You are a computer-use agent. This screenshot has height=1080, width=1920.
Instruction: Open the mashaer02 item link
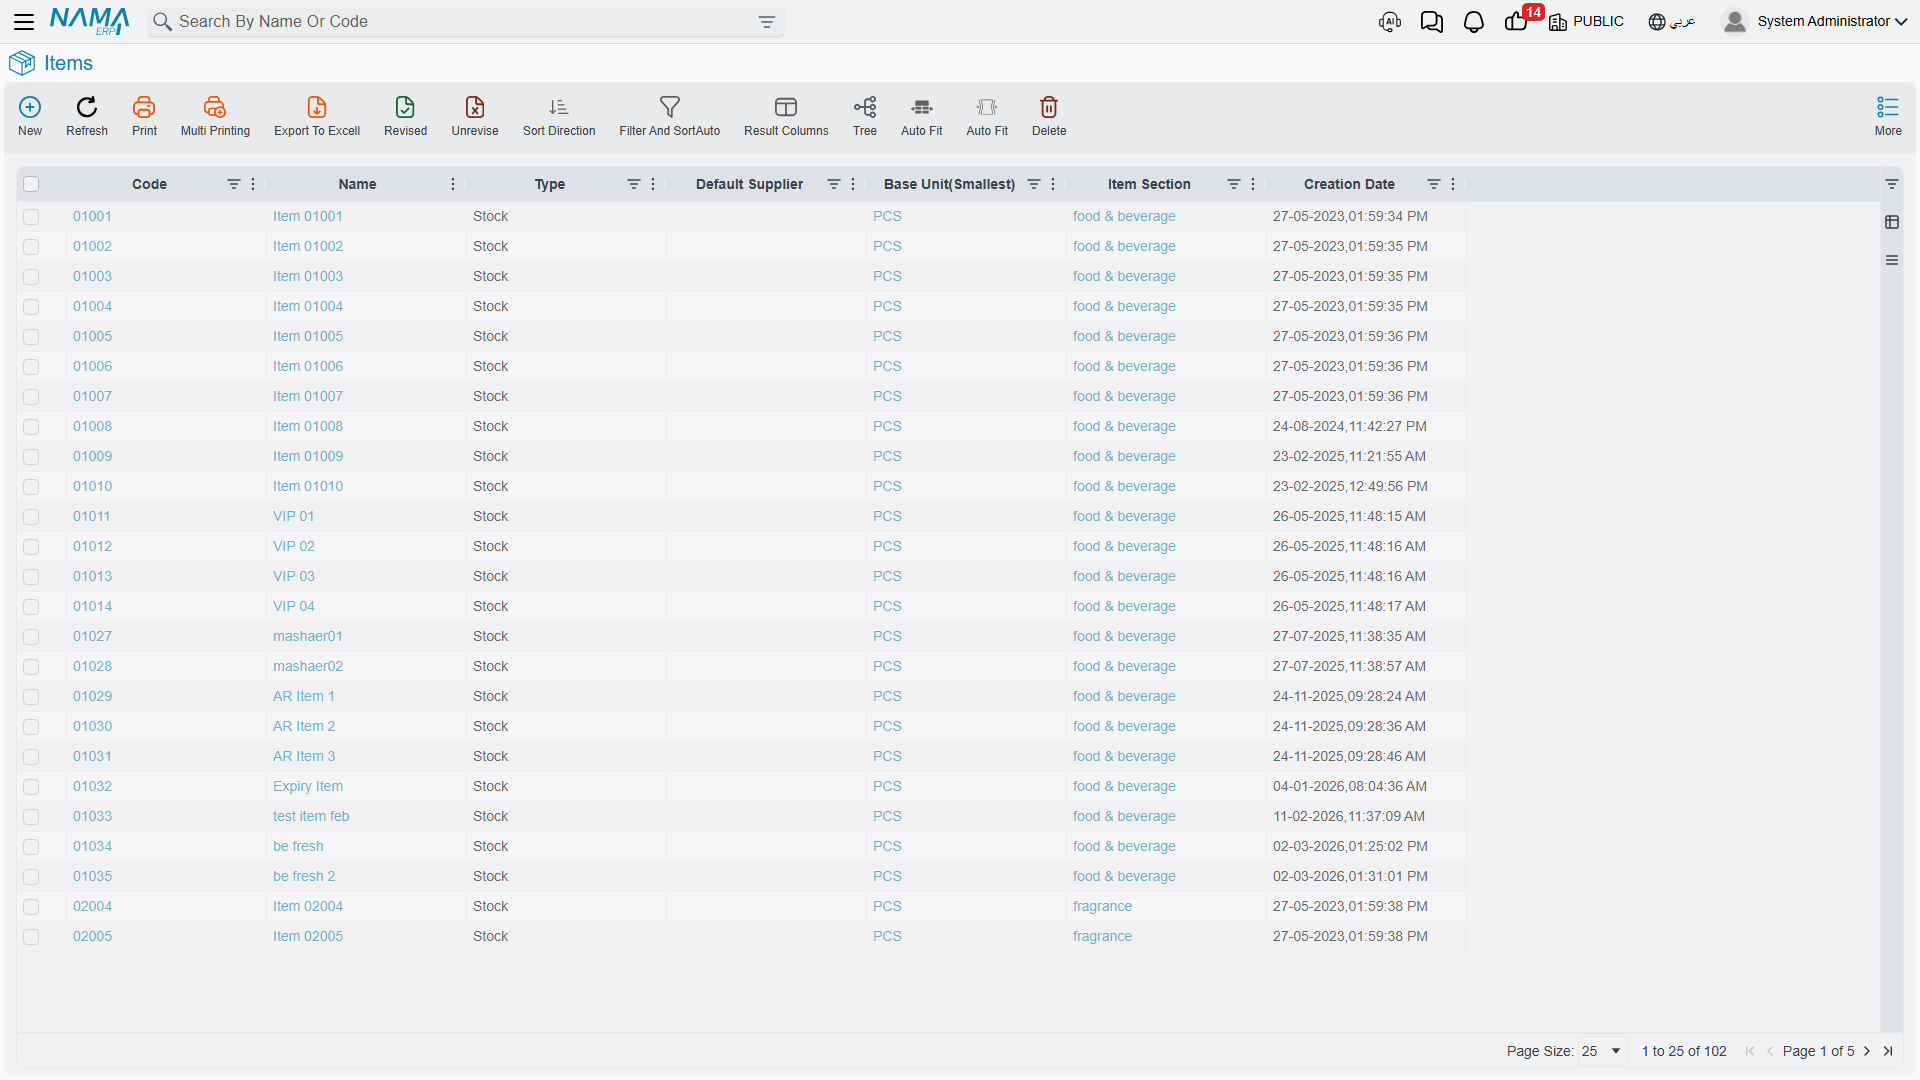[308, 666]
